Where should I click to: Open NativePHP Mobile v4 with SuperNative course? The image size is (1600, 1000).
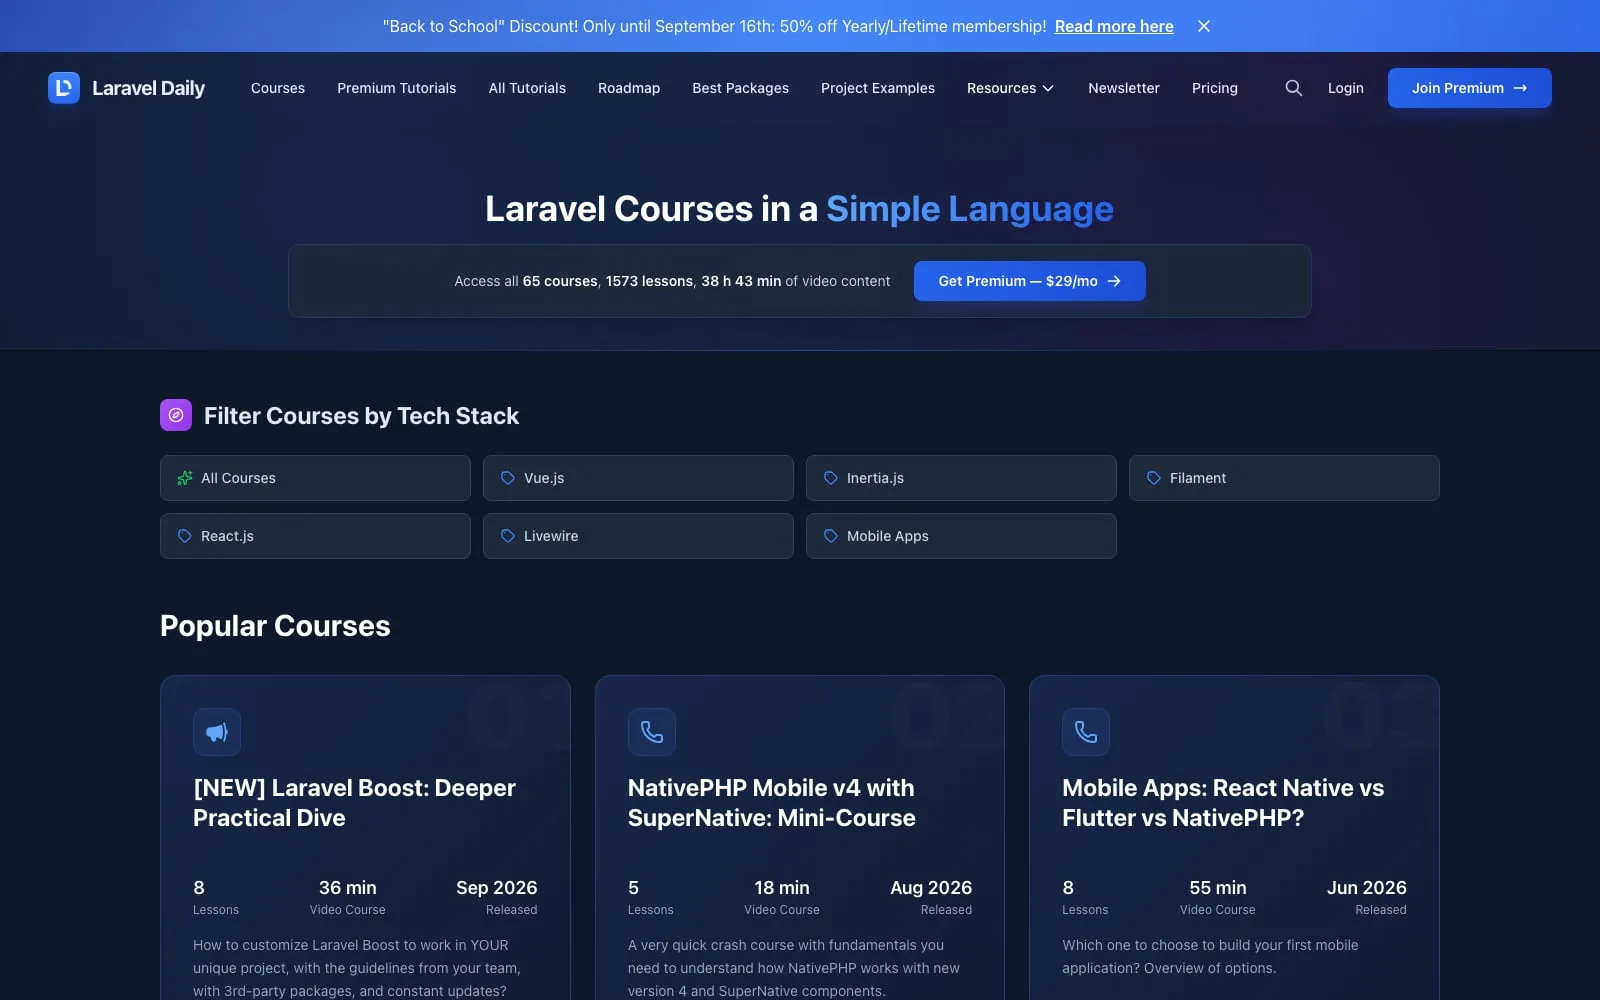click(772, 803)
